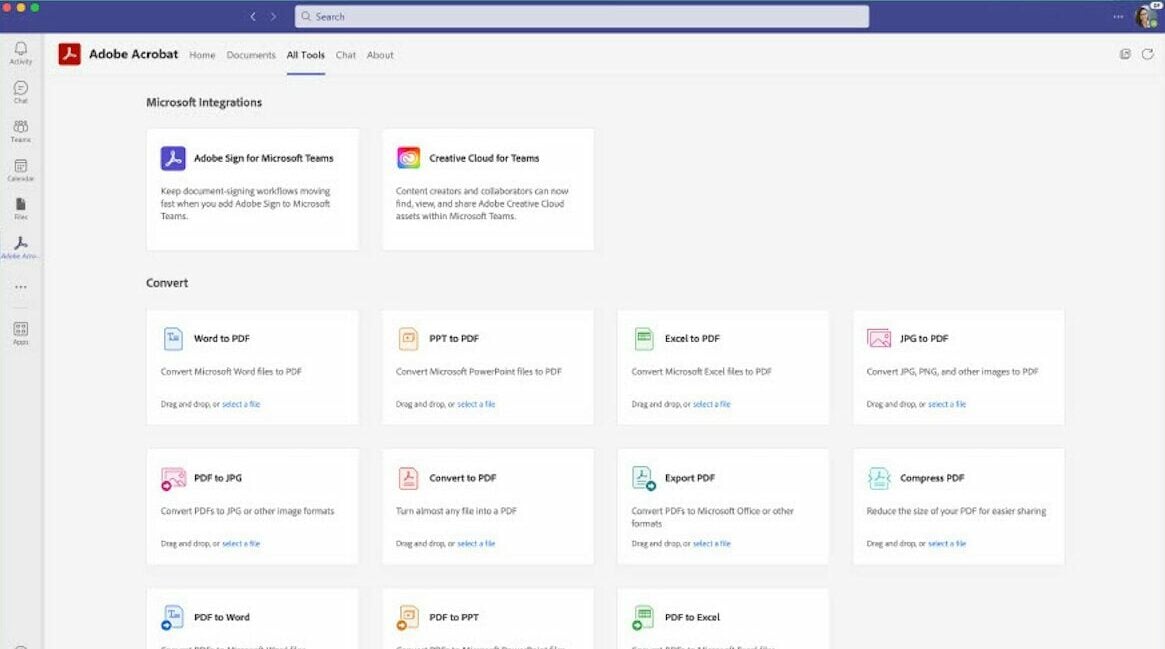1165x649 pixels.
Task: Click select a file in PPT to PDF
Action: pyautogui.click(x=476, y=405)
